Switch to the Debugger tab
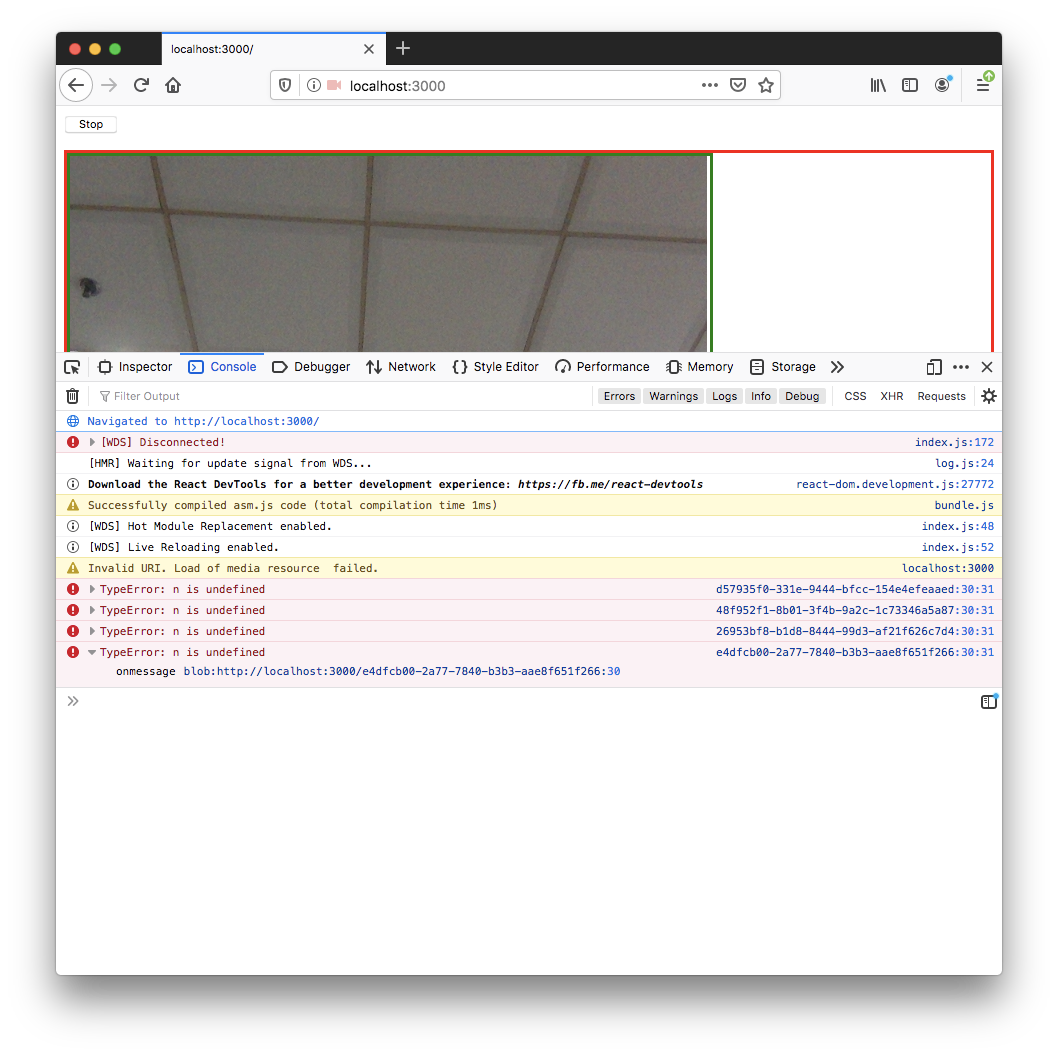Viewport: 1058px width, 1055px height. tap(311, 367)
